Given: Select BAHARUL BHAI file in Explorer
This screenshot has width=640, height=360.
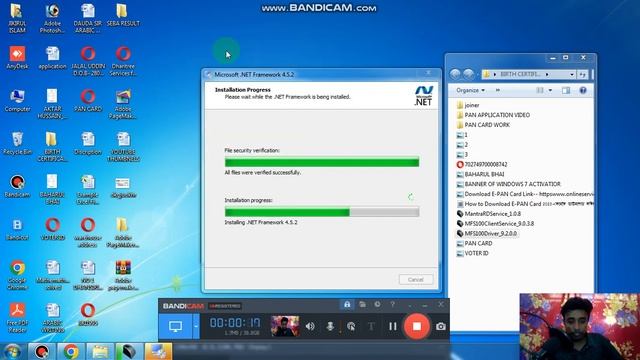Looking at the screenshot, I should pyautogui.click(x=480, y=174).
